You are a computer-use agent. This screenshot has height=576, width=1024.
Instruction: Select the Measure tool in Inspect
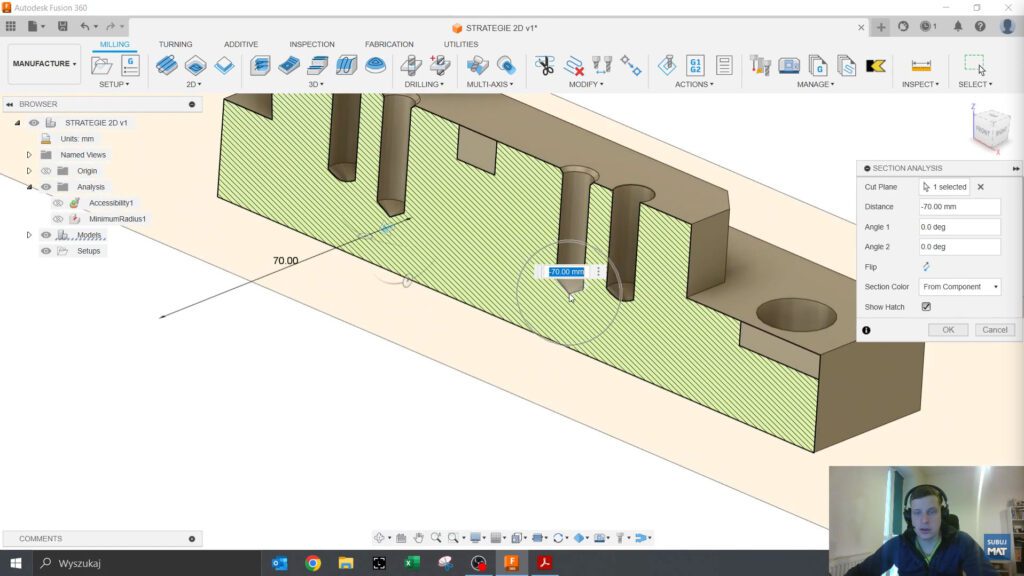coord(920,65)
